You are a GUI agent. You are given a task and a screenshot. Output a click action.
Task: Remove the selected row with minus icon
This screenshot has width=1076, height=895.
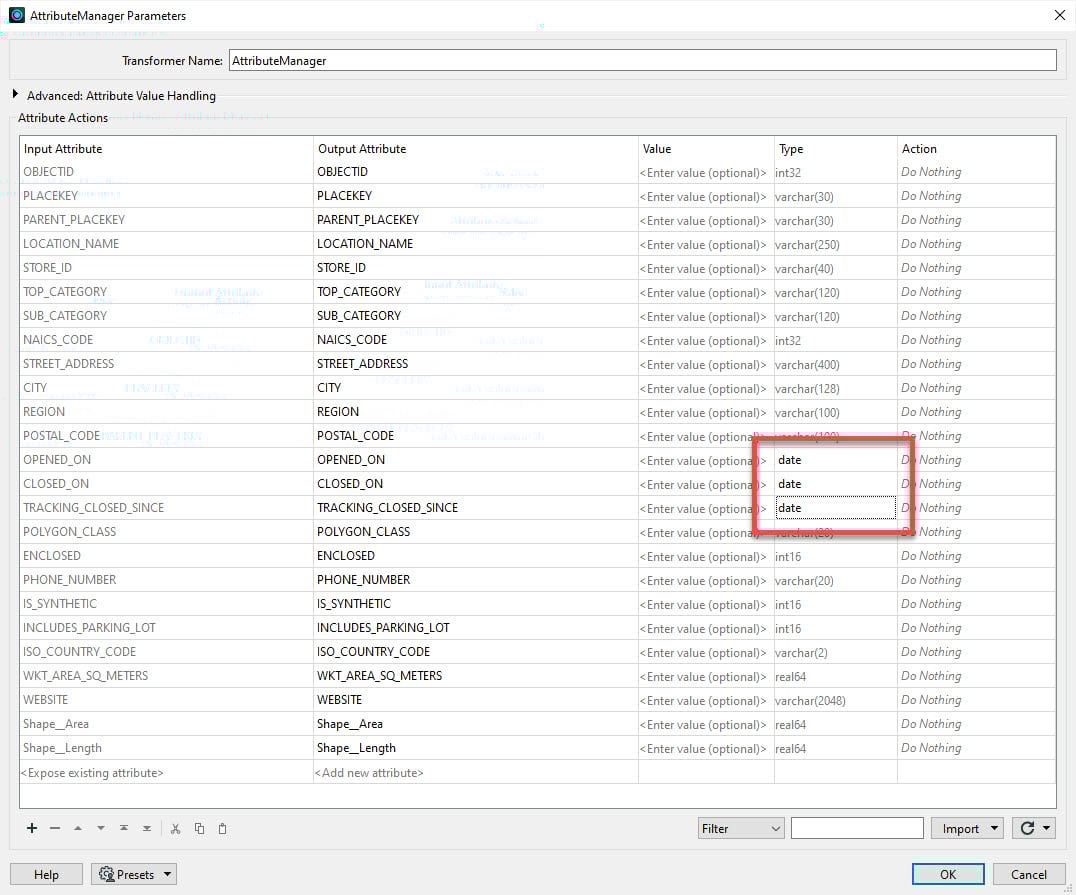(55, 828)
